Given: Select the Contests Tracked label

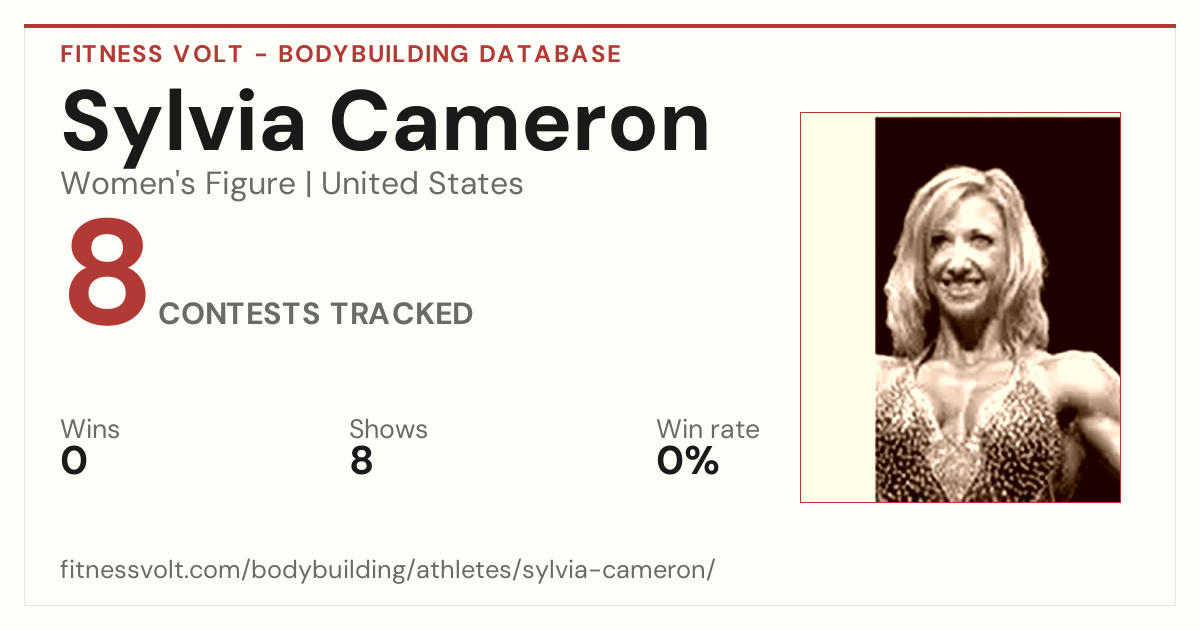Looking at the screenshot, I should pos(316,314).
